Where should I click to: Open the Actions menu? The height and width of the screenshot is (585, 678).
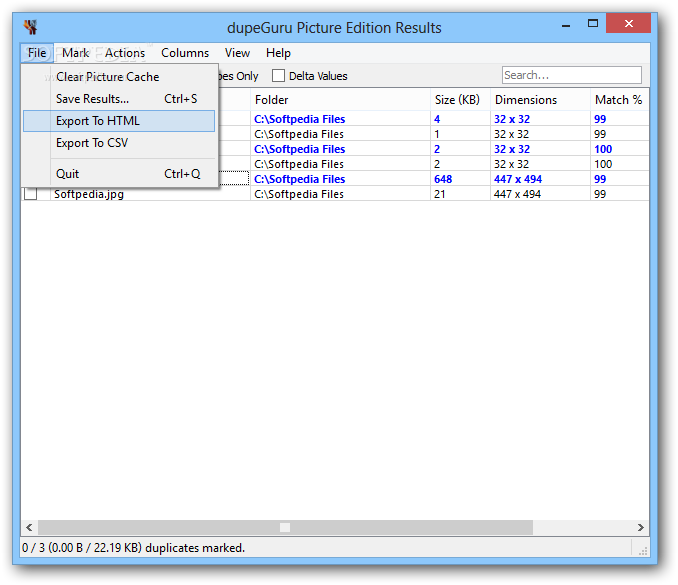(x=125, y=53)
